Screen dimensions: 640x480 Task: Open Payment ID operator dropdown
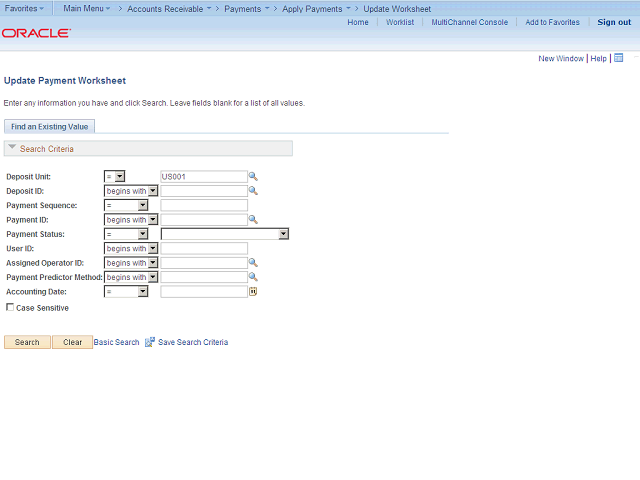(131, 220)
